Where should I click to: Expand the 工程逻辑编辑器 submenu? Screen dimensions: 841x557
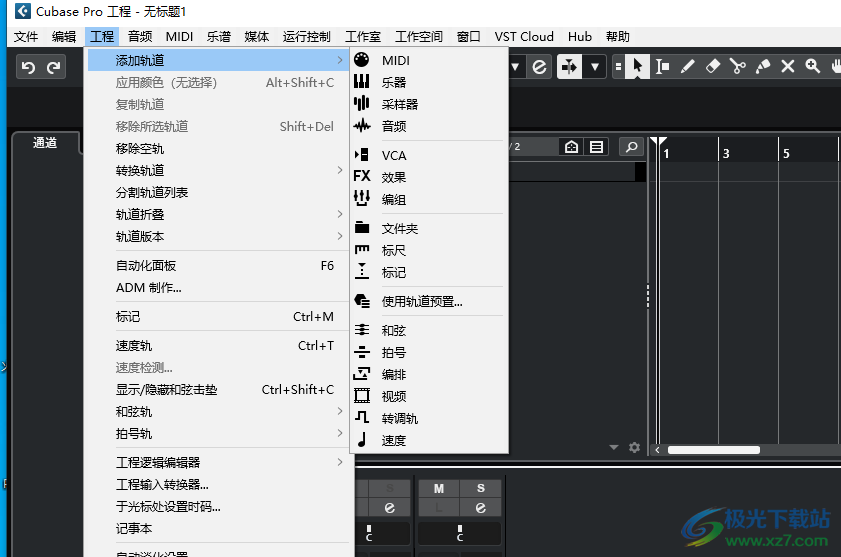tap(218, 462)
